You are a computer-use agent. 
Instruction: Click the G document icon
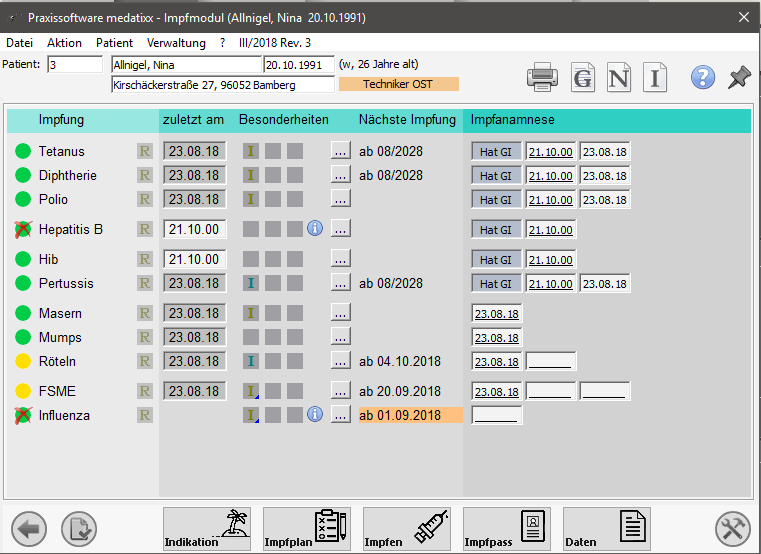pos(581,77)
